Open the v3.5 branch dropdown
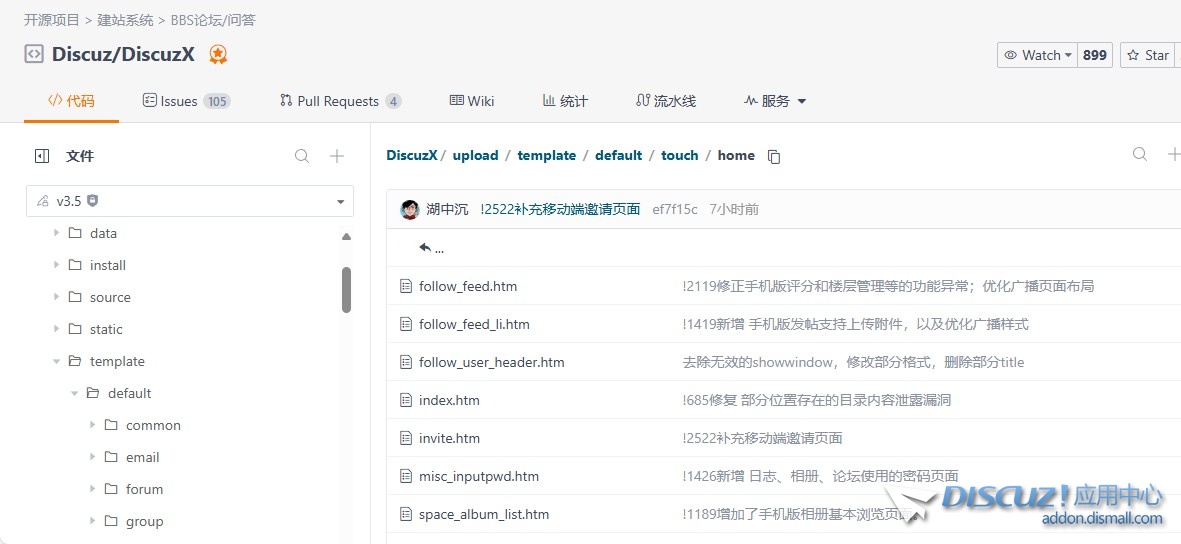This screenshot has height=544, width=1181. pos(190,201)
